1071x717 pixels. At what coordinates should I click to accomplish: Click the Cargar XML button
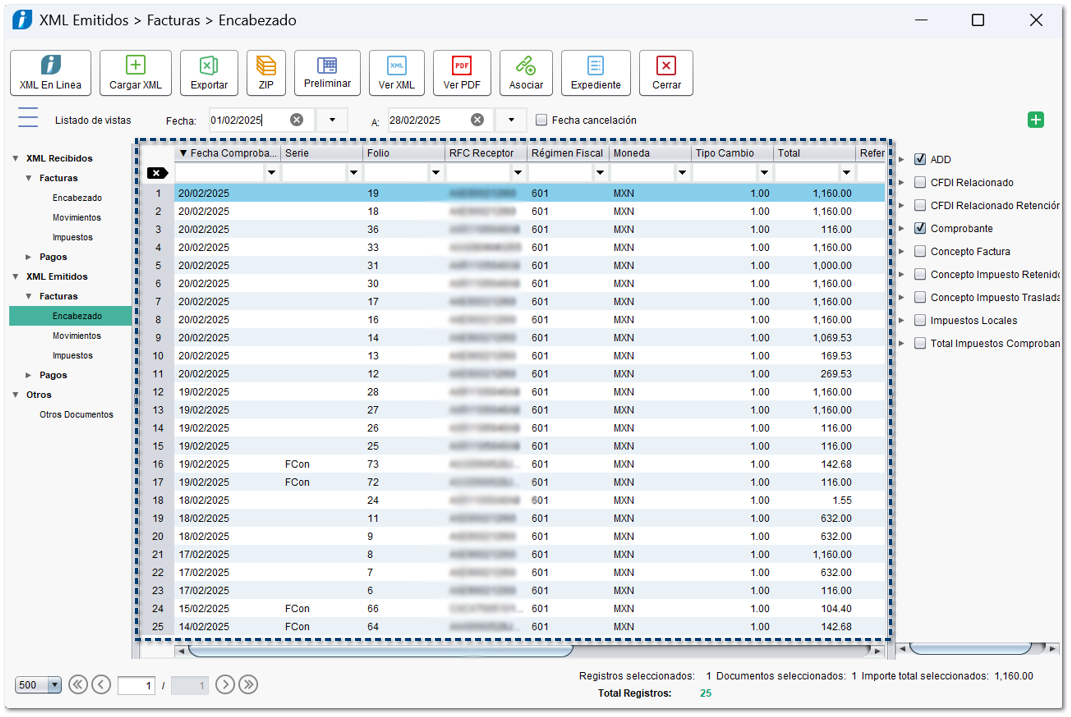(x=135, y=73)
